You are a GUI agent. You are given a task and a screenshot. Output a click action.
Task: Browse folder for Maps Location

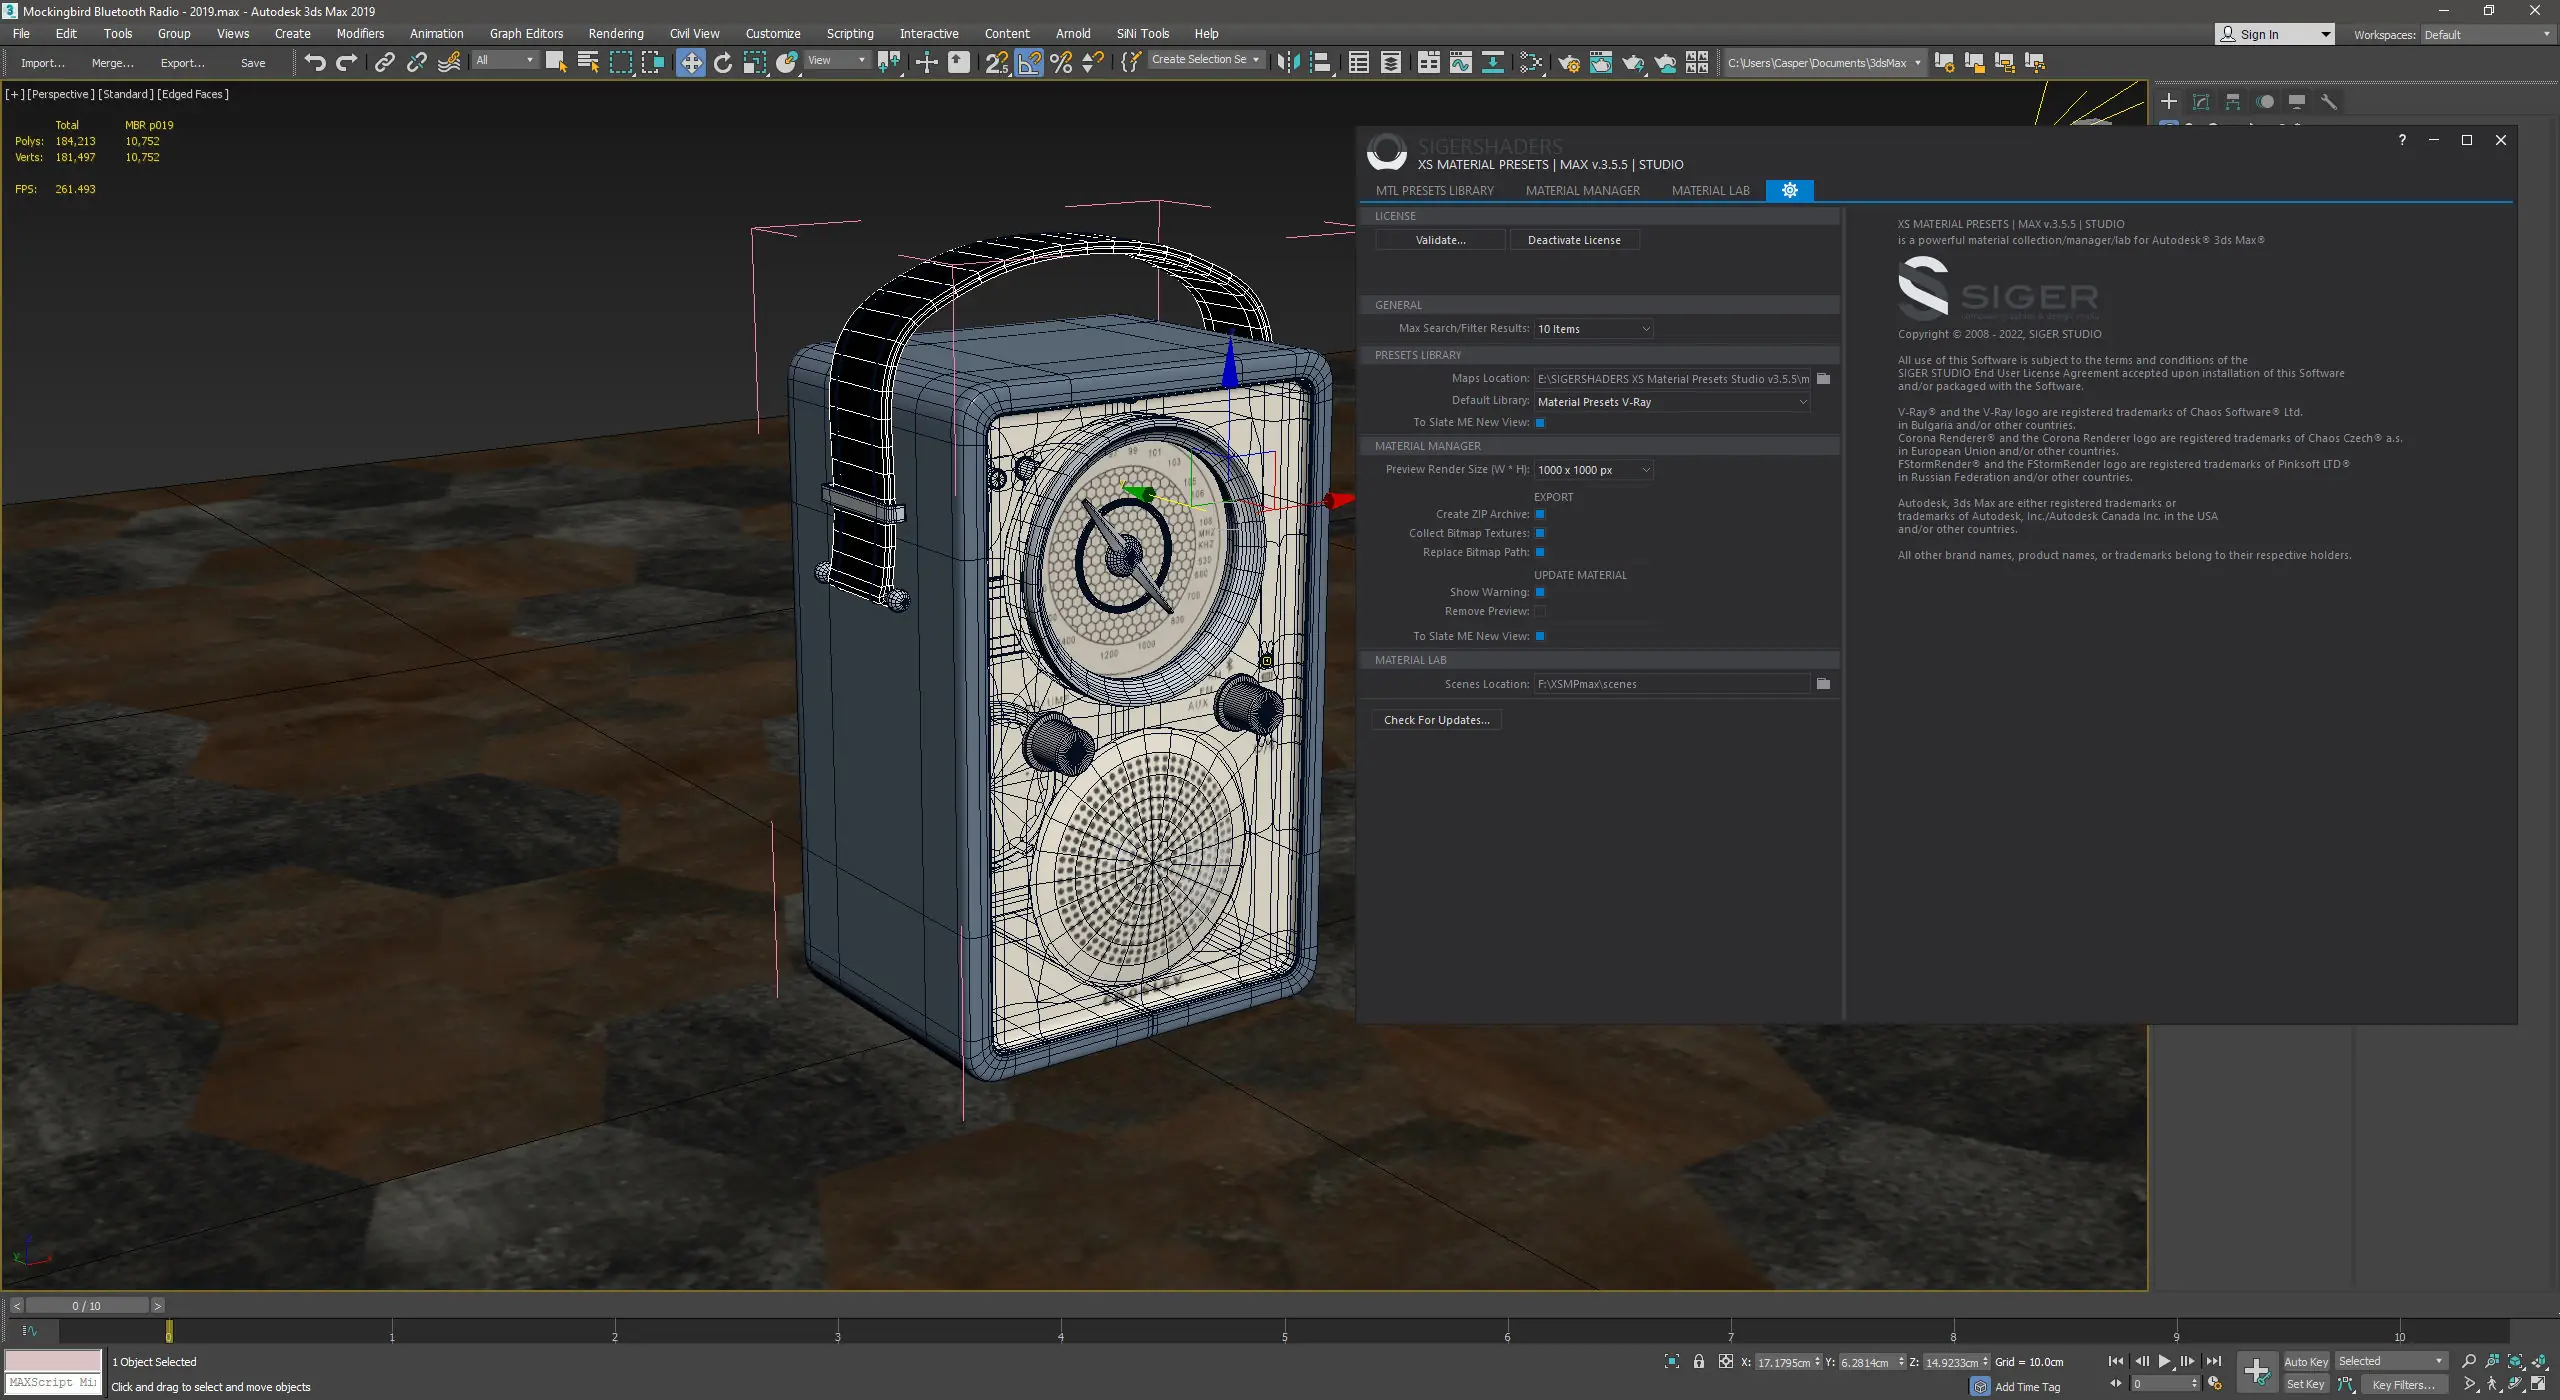[x=1823, y=379]
